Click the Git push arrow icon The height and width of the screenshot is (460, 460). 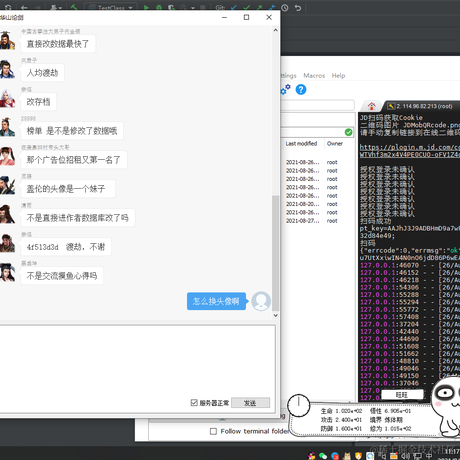[x=259, y=7]
